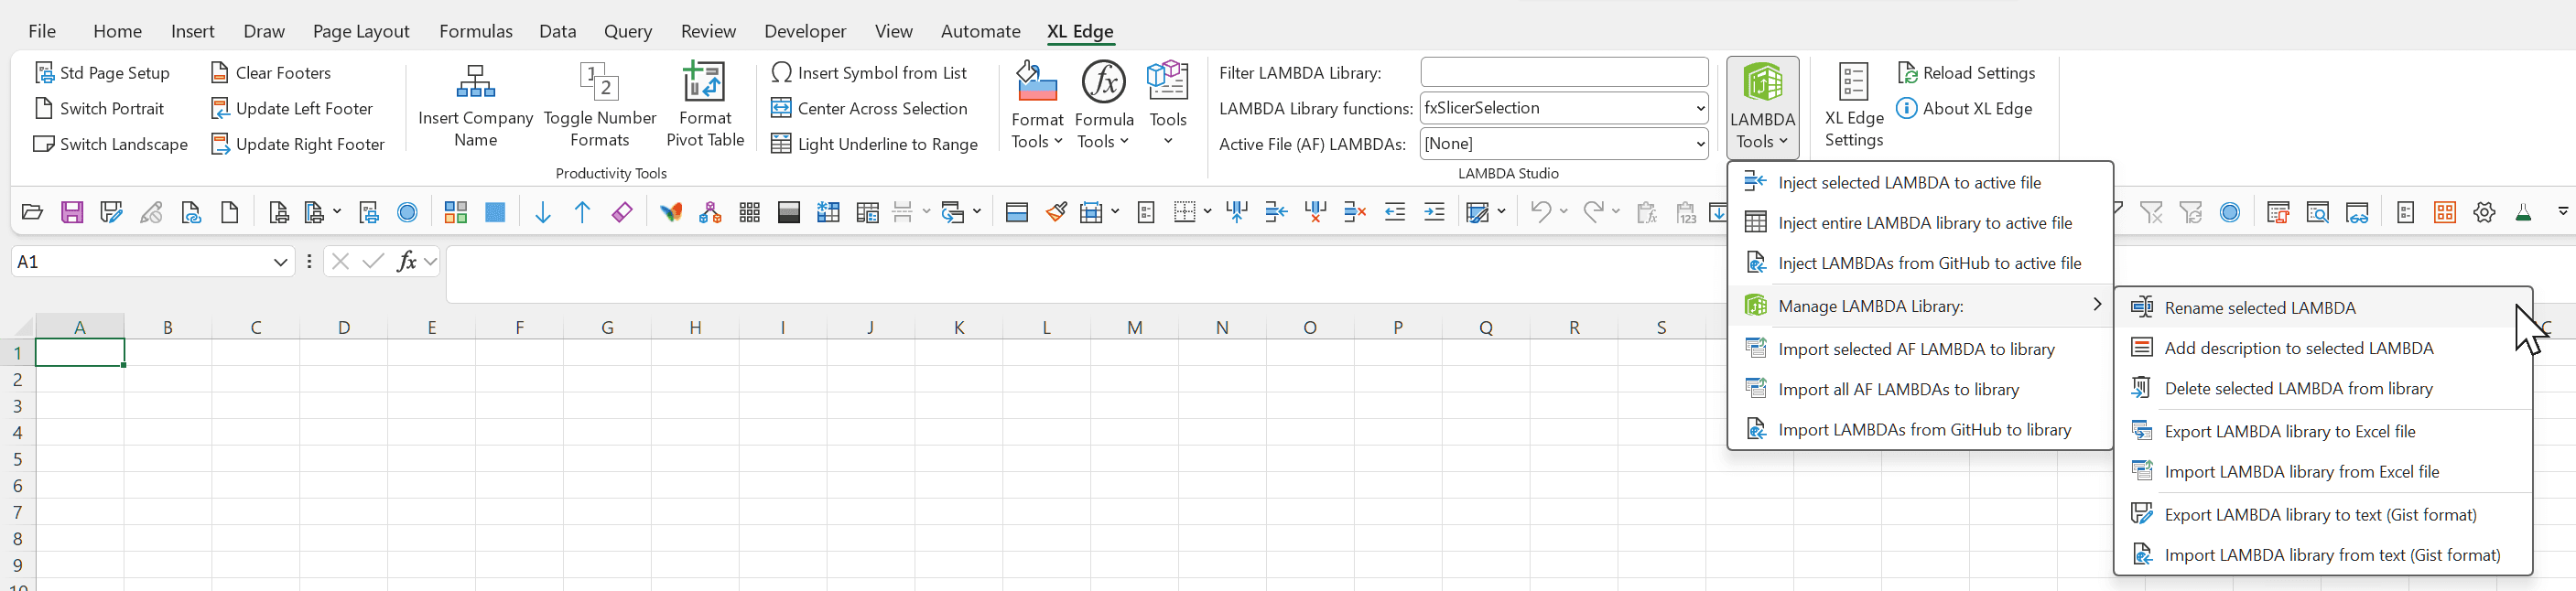Click the blue up arrow toolbar icon

pyautogui.click(x=582, y=212)
